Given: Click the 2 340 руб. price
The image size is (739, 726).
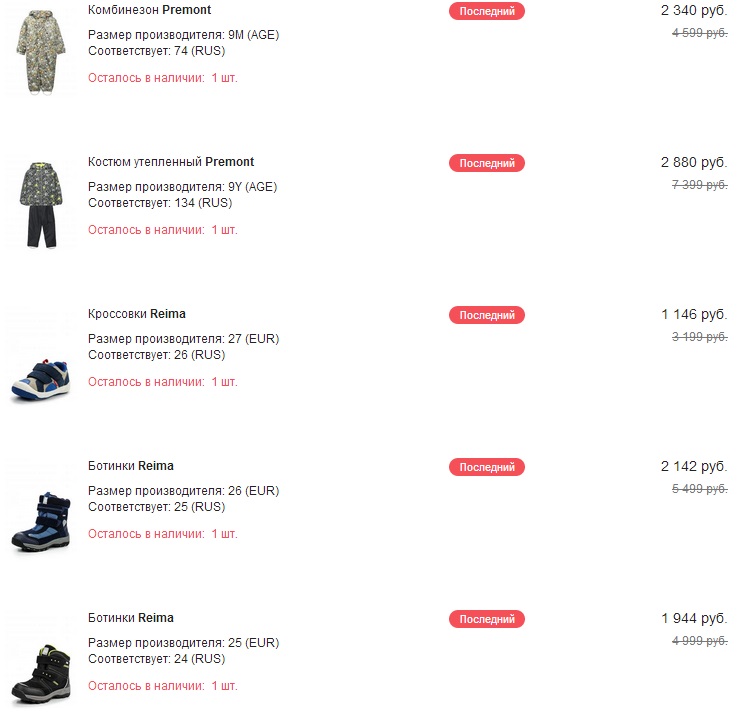Looking at the screenshot, I should coord(694,10).
